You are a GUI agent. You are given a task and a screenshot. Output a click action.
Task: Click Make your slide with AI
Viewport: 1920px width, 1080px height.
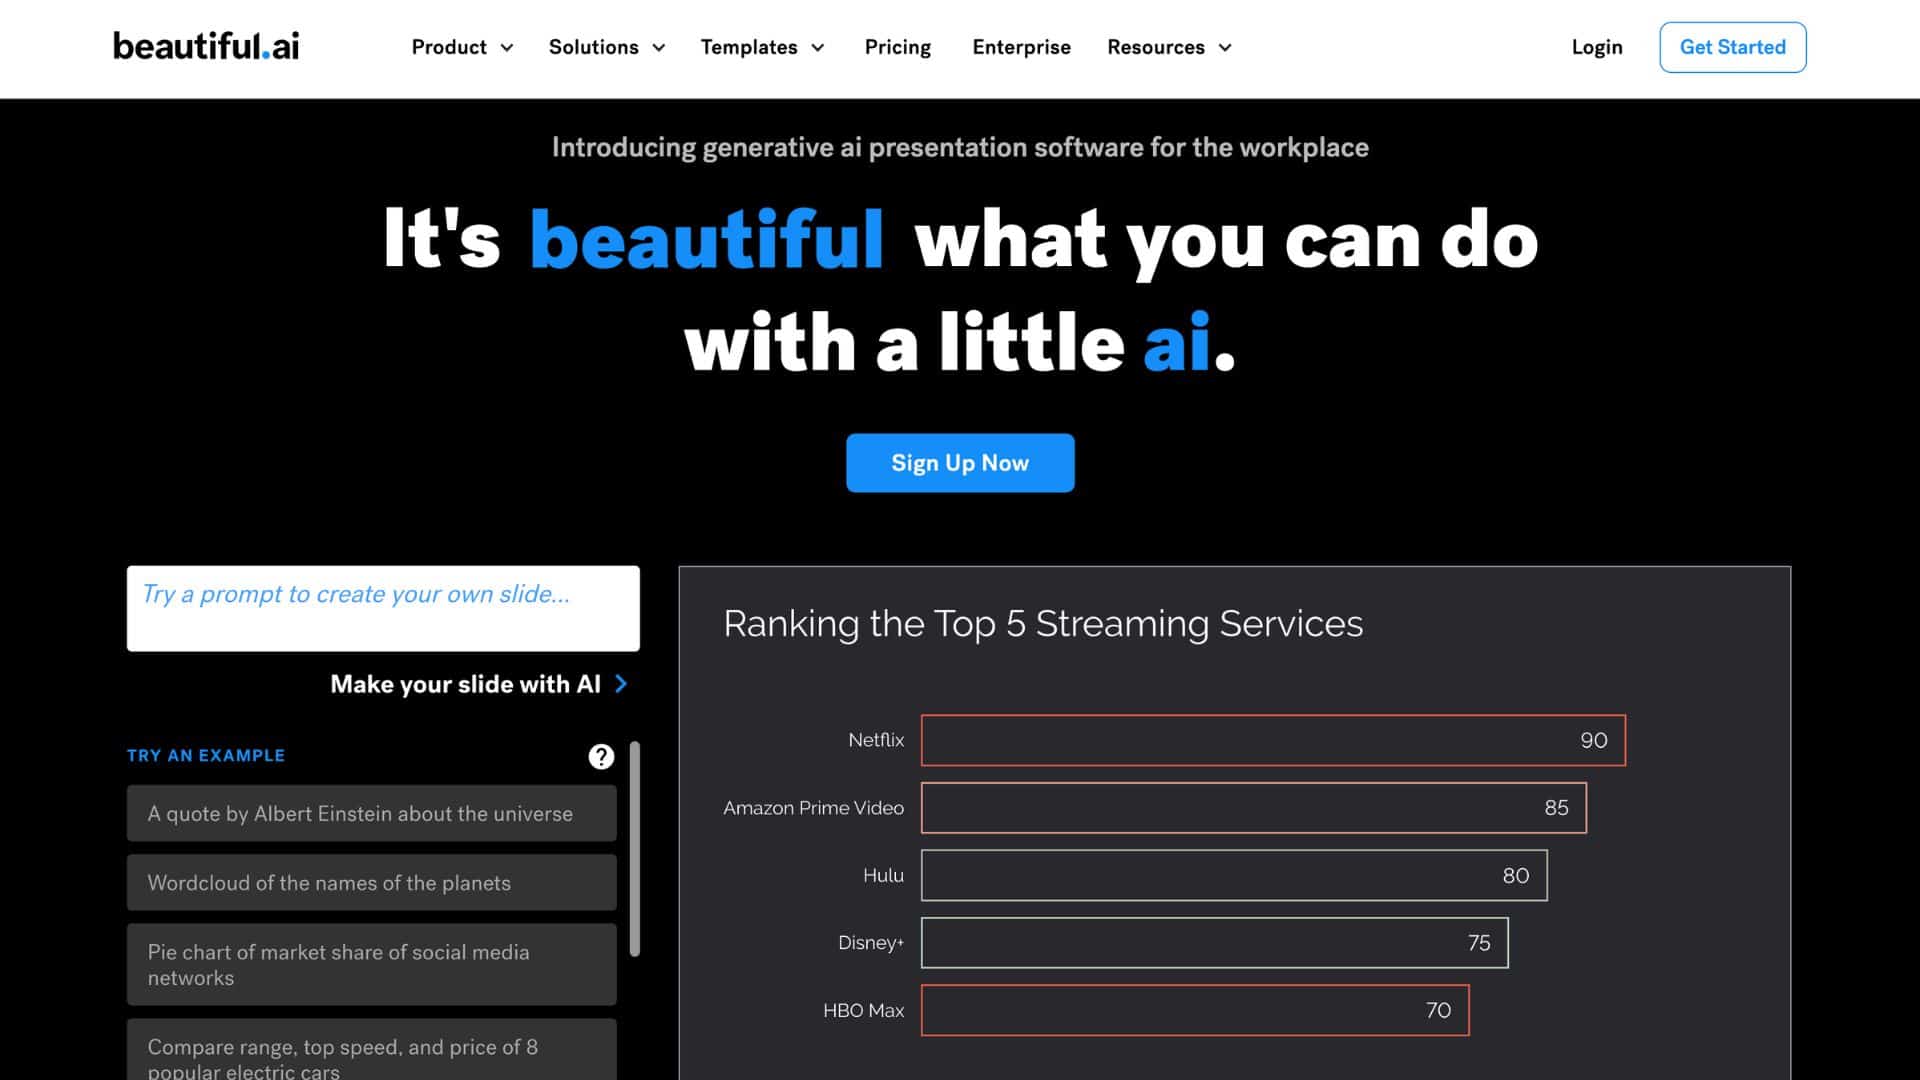pyautogui.click(x=465, y=684)
